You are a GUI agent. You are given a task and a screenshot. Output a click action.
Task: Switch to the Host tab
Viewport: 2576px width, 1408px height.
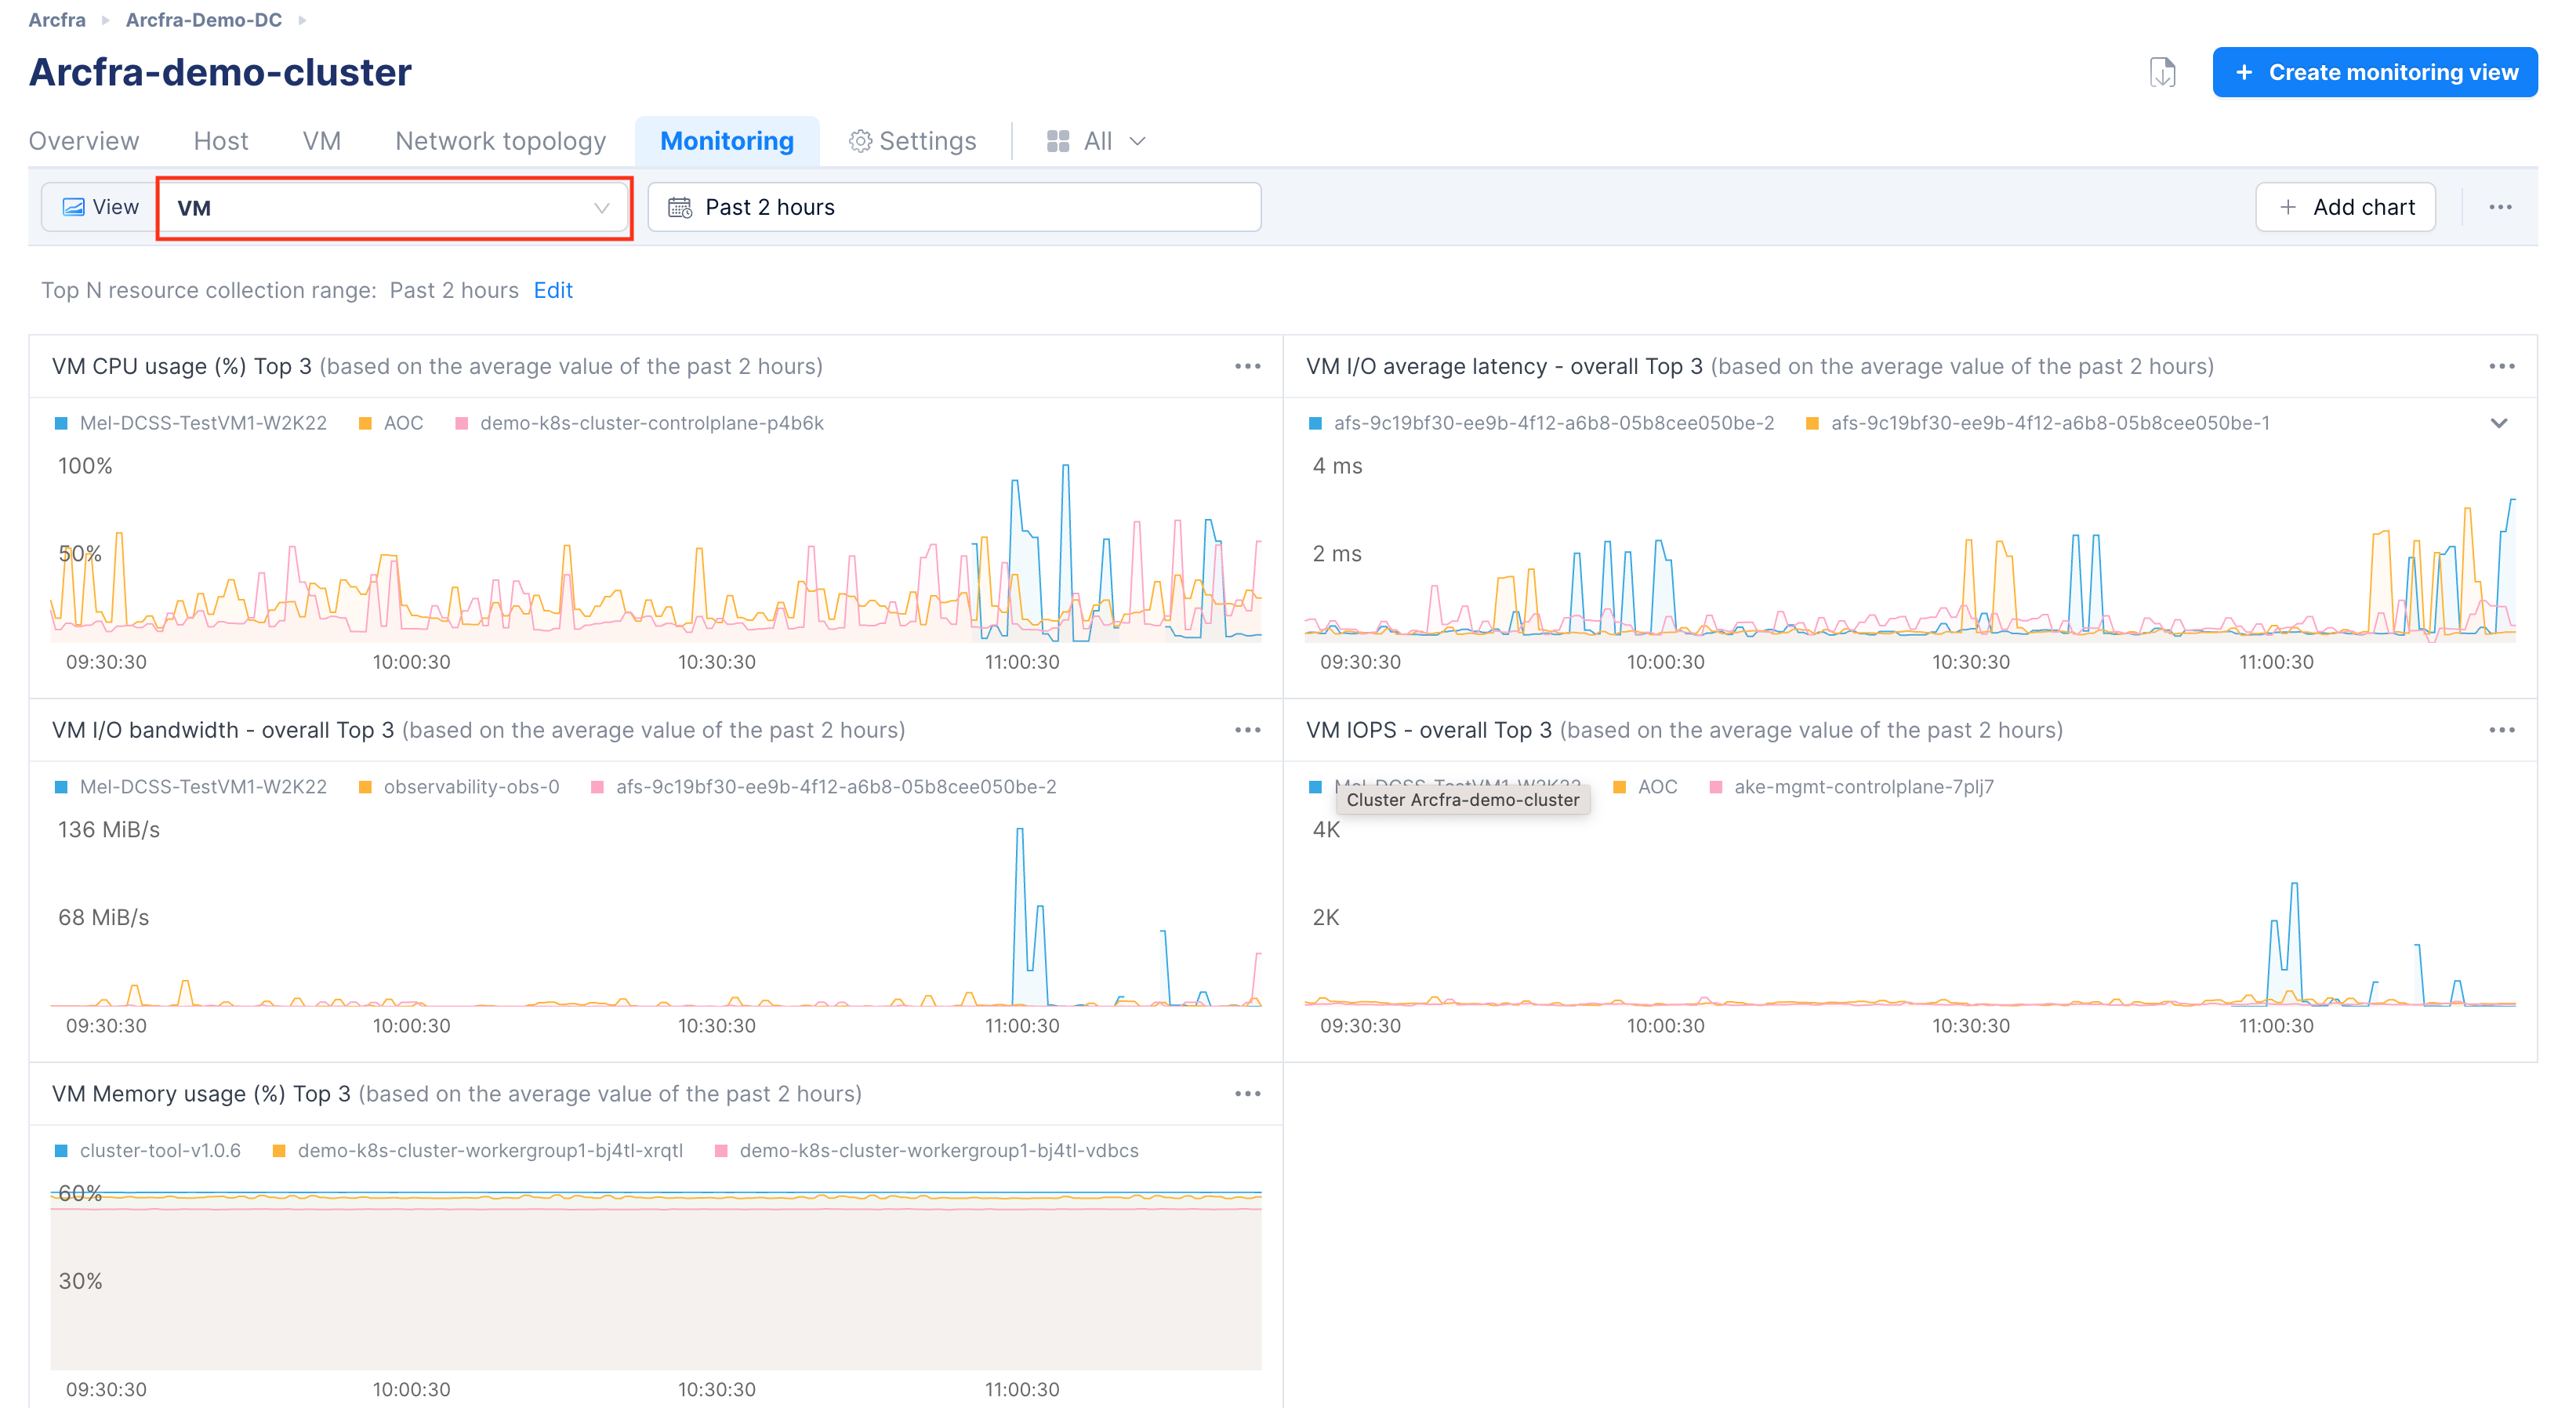tap(221, 141)
